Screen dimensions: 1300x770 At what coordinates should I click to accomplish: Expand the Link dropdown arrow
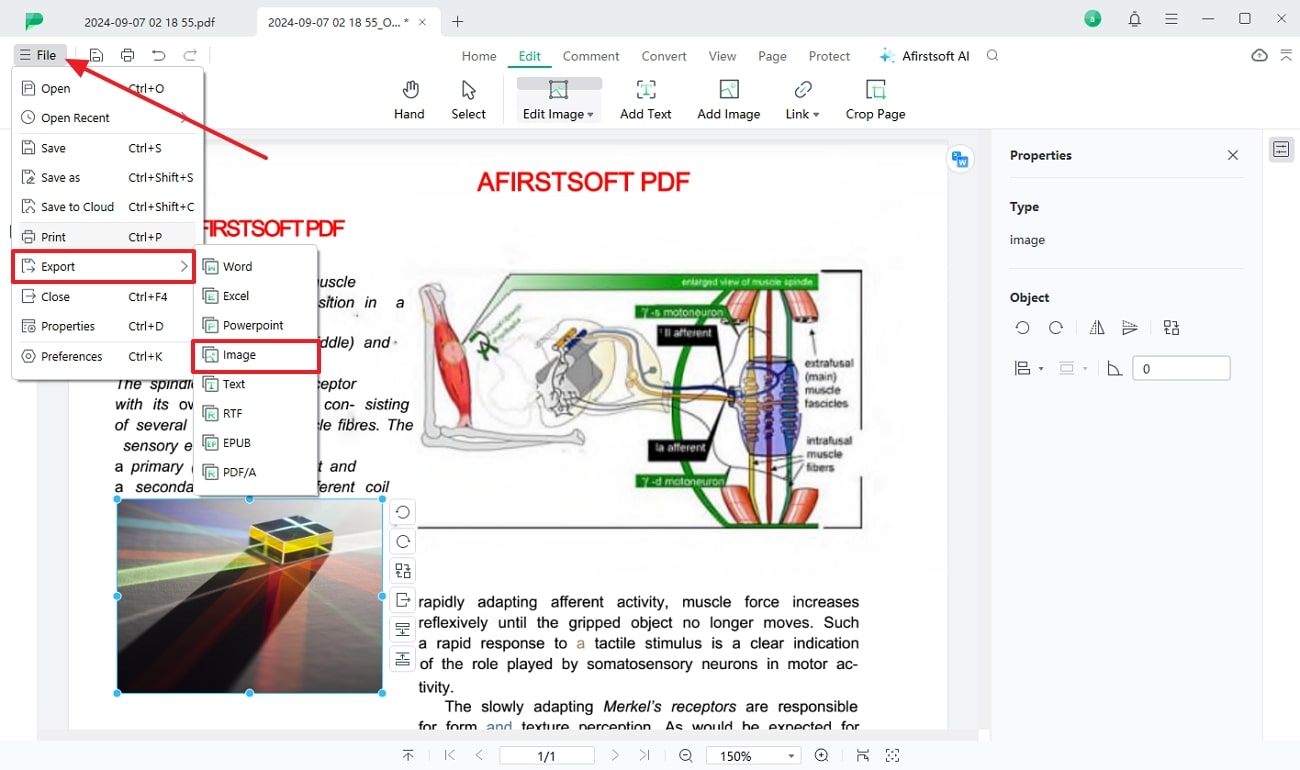tap(816, 115)
